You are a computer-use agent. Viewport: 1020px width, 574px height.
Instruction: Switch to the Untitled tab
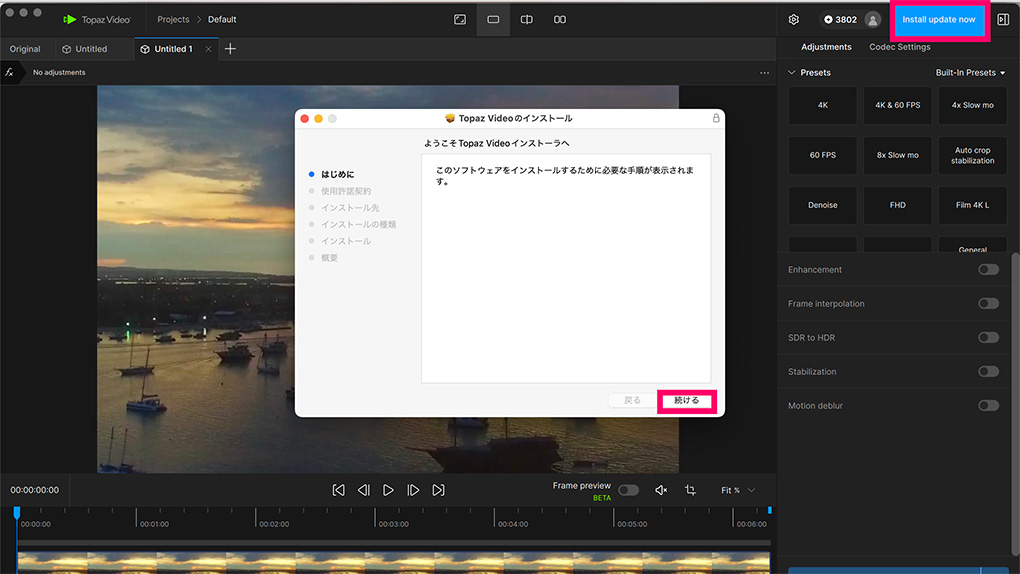point(85,49)
